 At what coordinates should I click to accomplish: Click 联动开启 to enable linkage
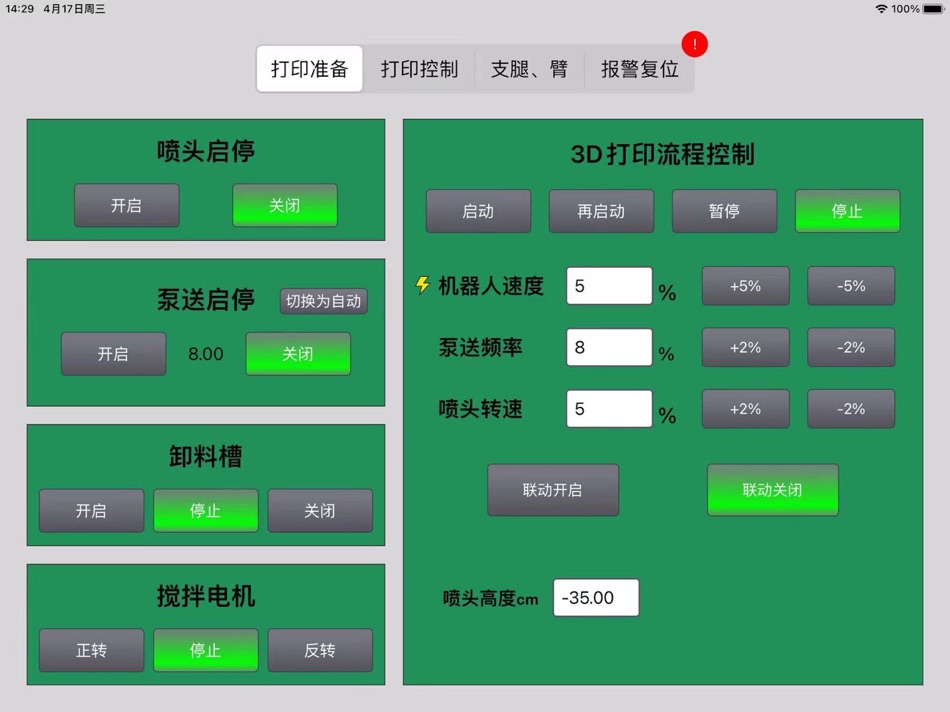point(553,490)
